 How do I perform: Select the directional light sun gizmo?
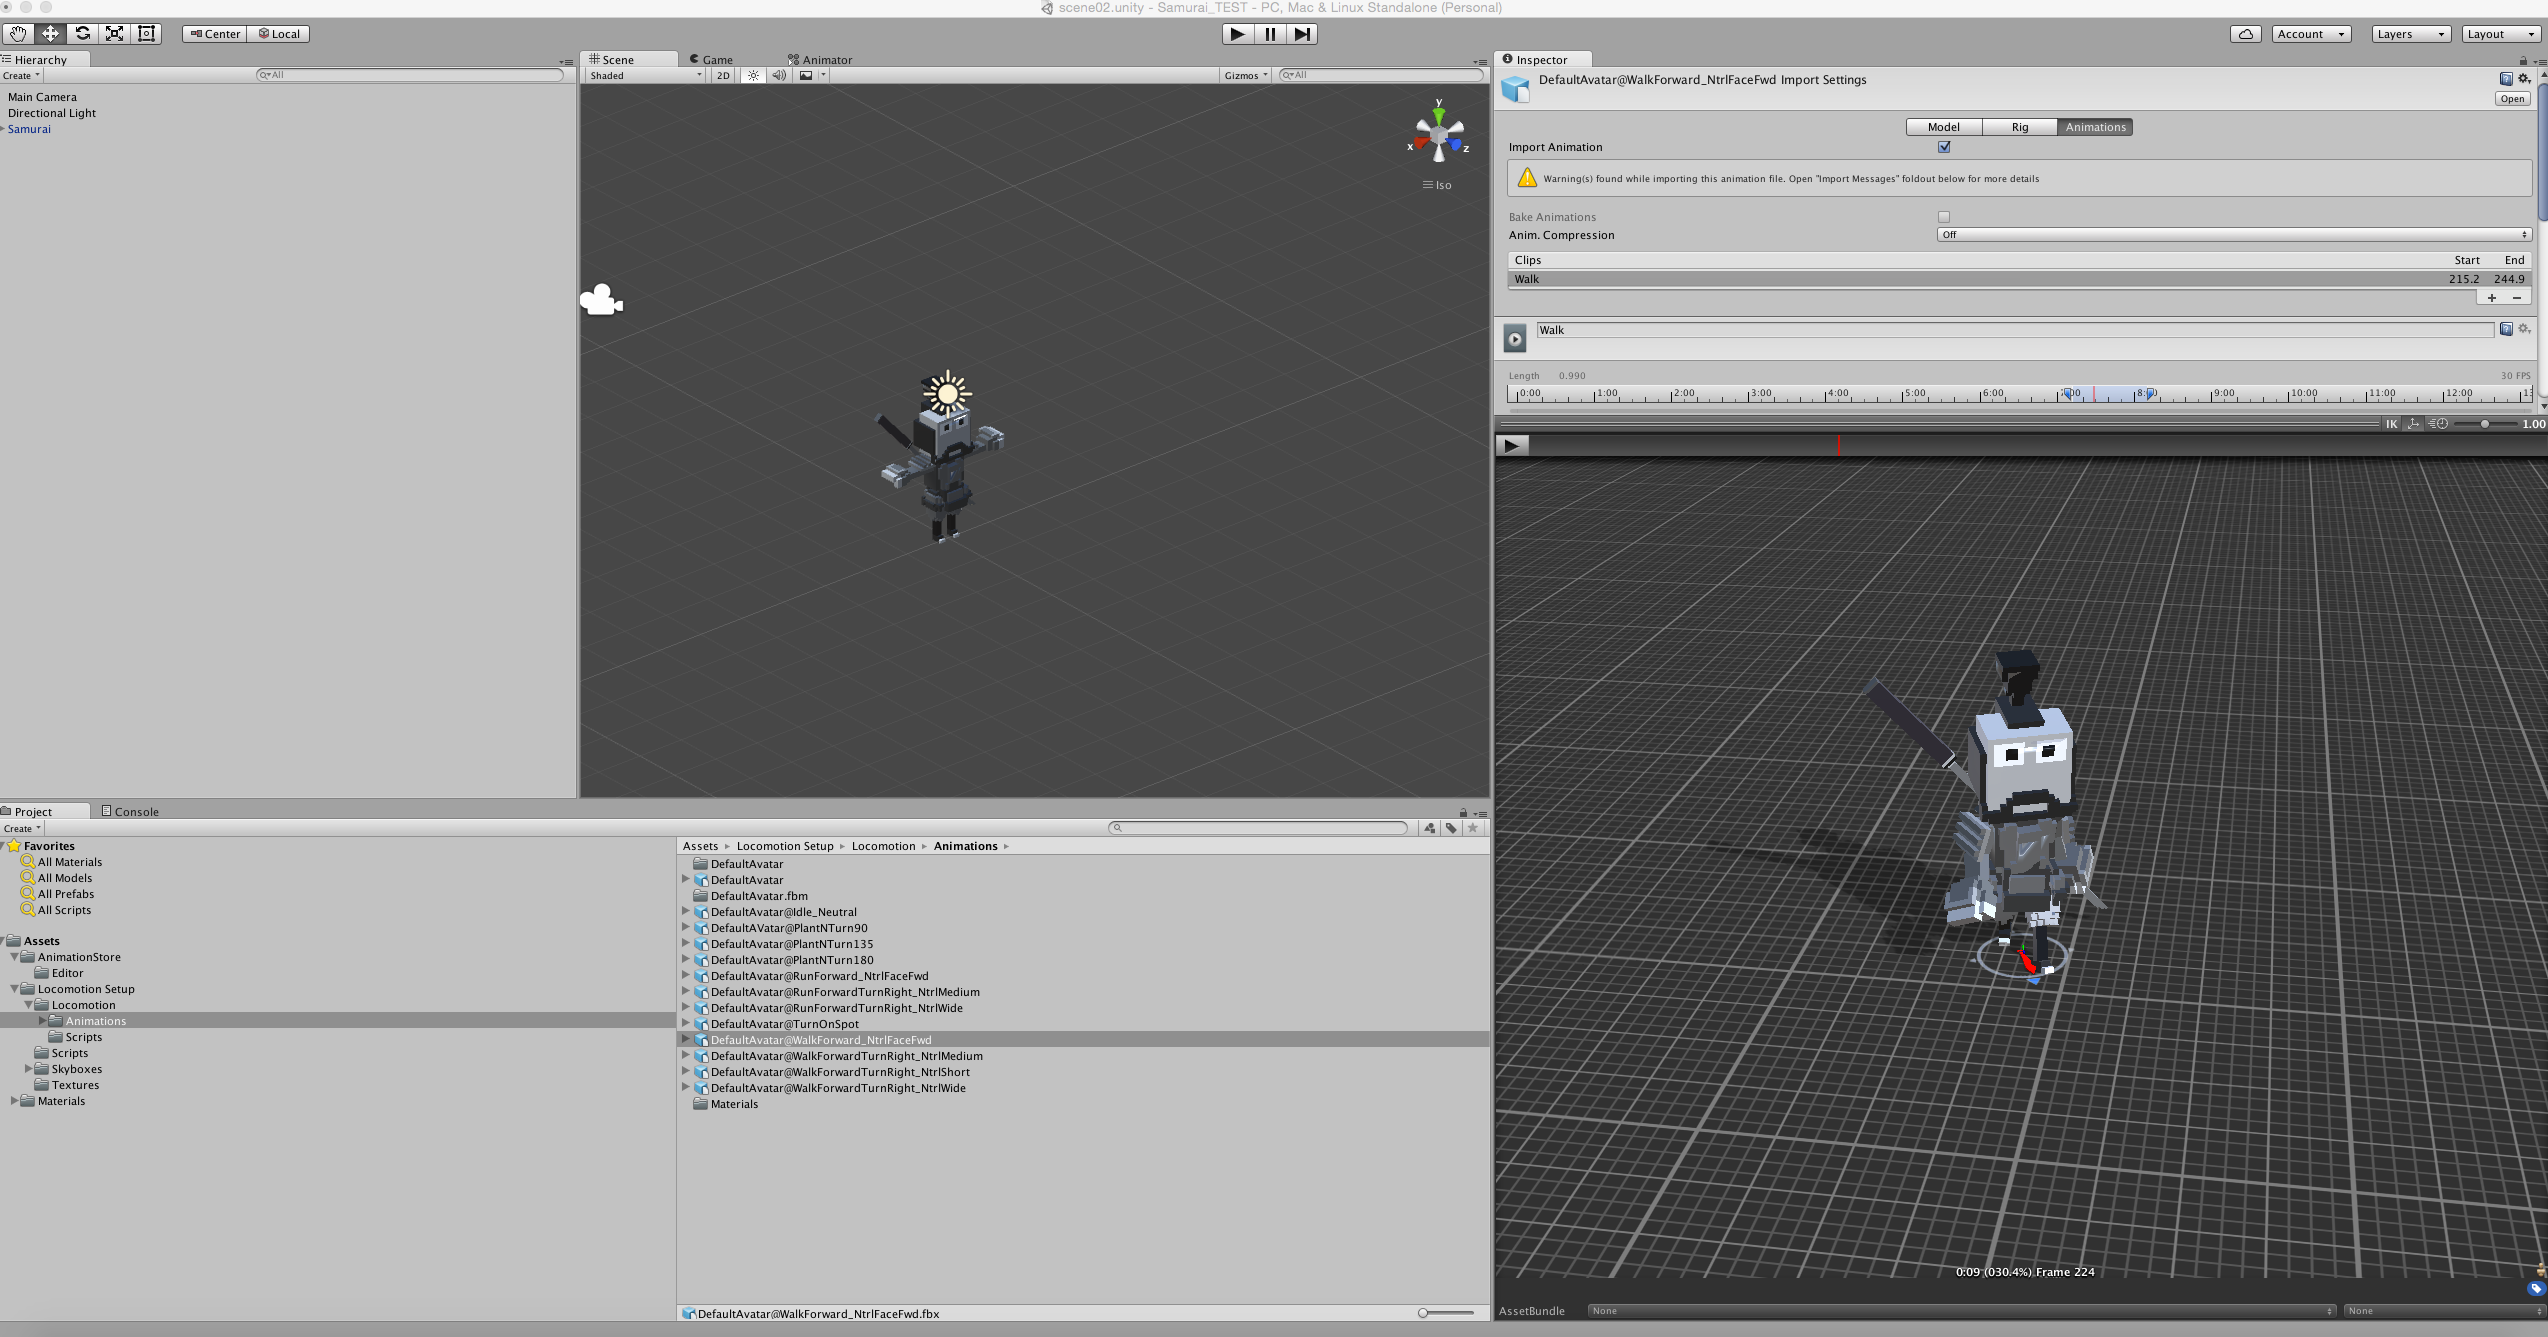947,394
